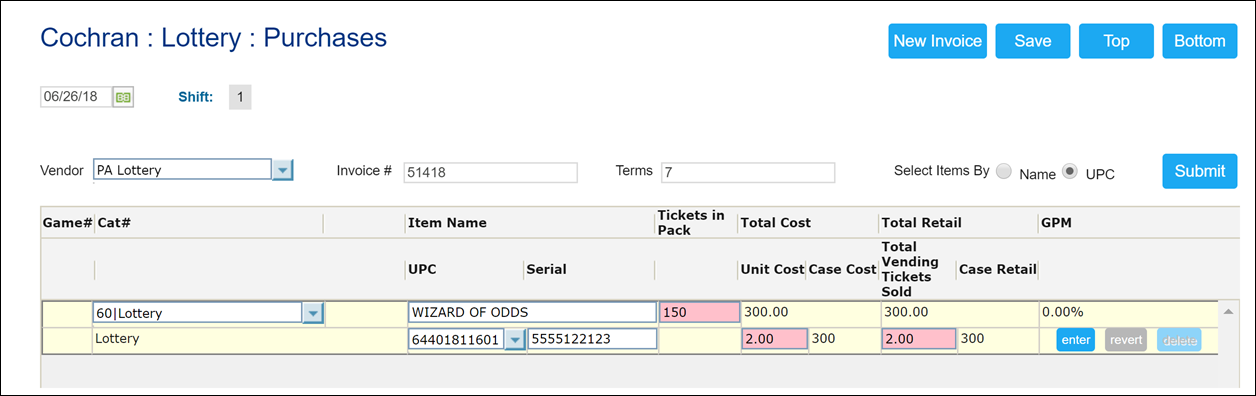Viewport: 1256px width, 396px height.
Task: Click the Cat# column header
Action: pos(114,223)
